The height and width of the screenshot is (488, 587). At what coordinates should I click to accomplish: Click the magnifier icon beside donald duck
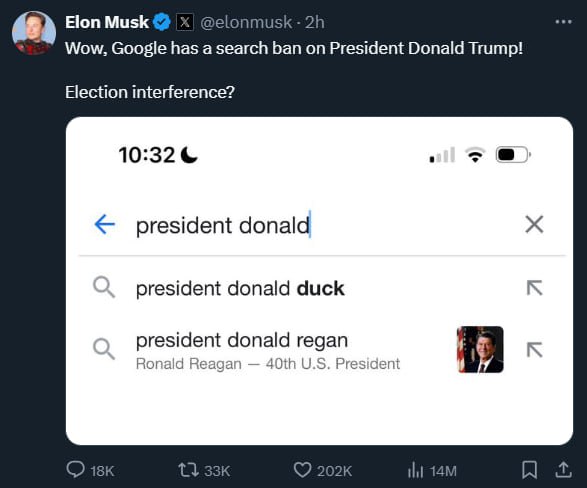tap(104, 287)
